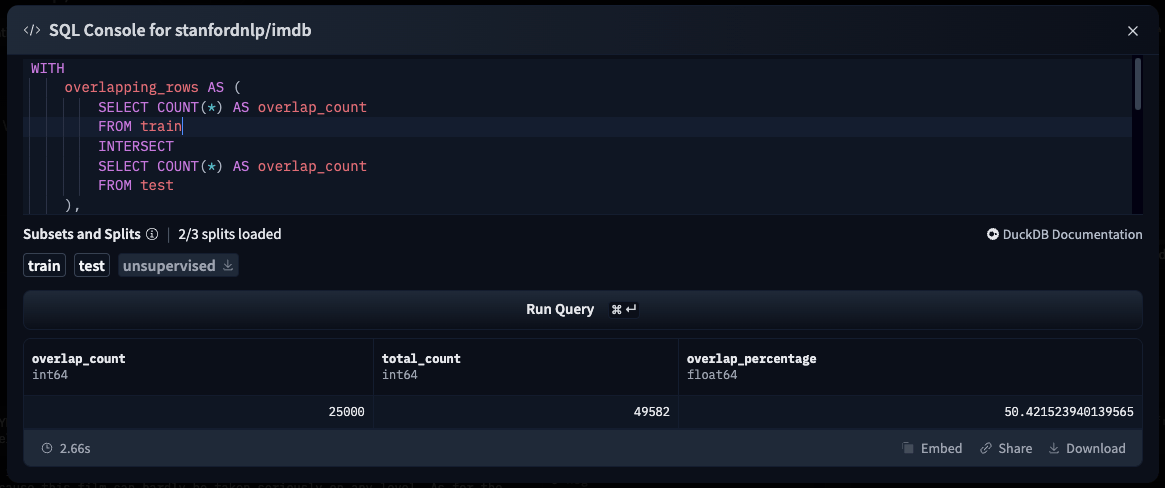Share the SQL query
The width and height of the screenshot is (1165, 488).
1005,449
